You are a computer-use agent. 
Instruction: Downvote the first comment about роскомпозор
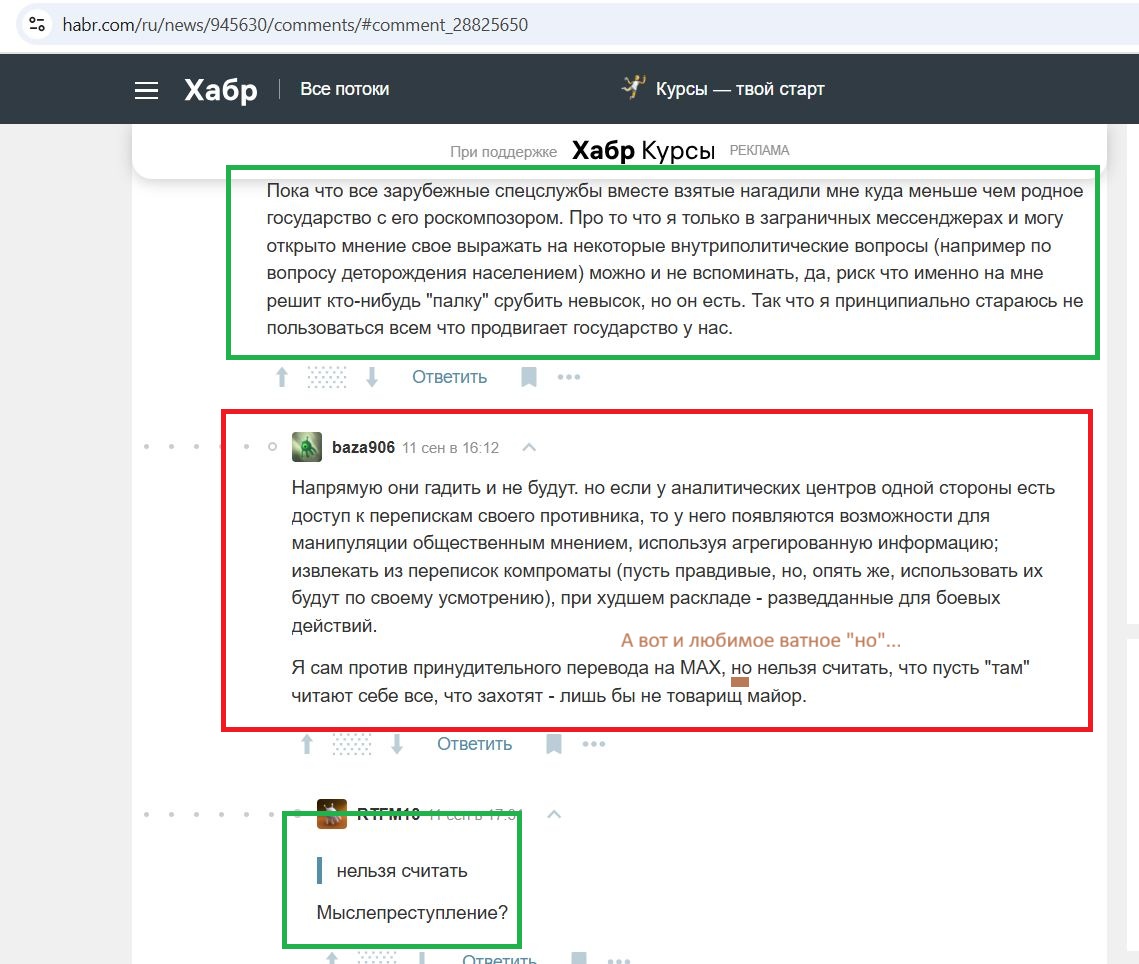pos(372,377)
